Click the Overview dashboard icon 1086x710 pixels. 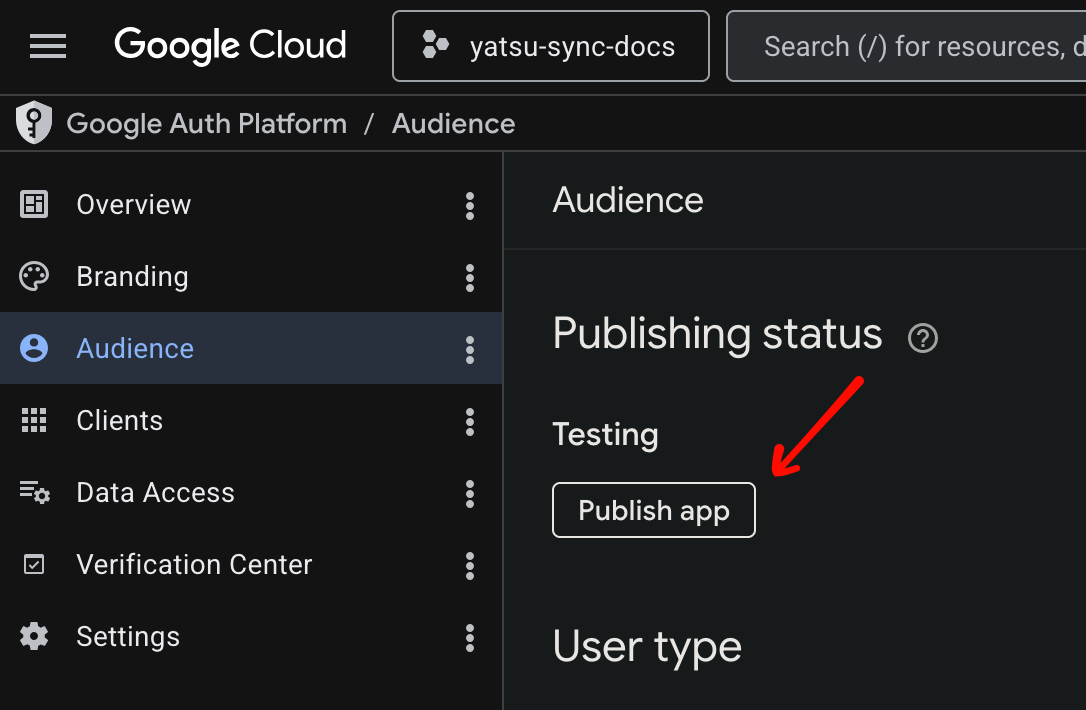coord(34,204)
